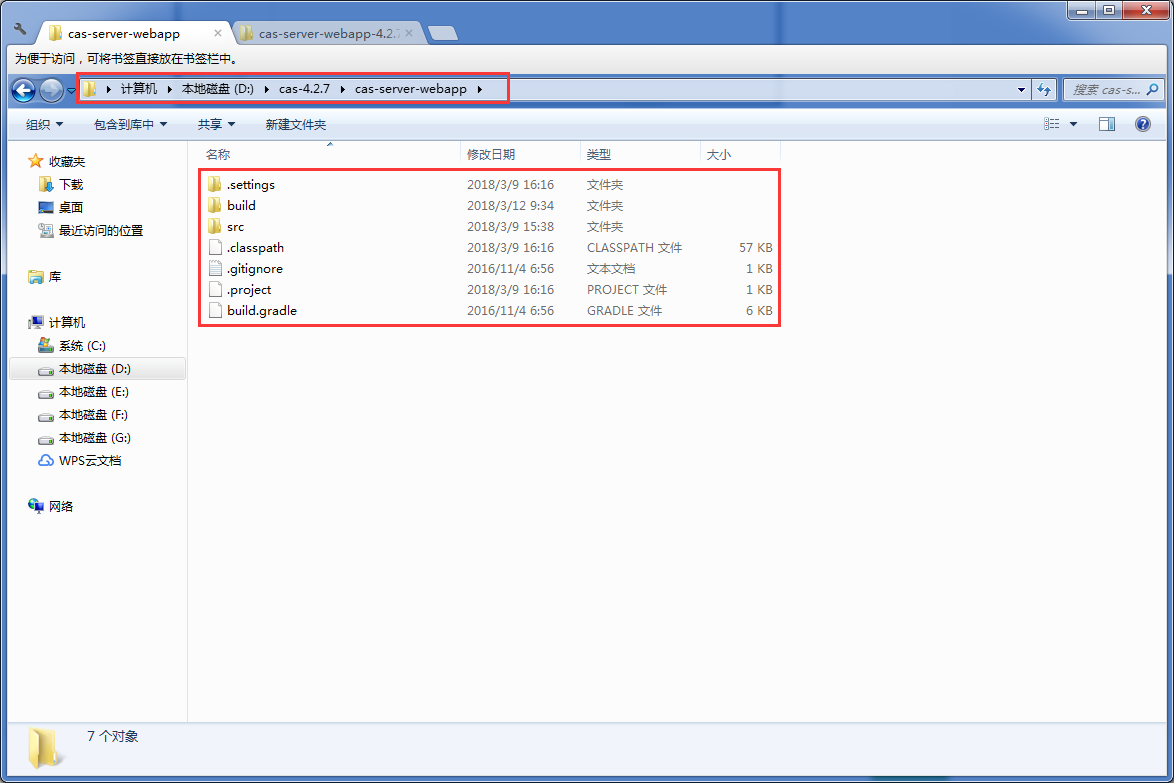Focus the 搜索 cas-s... search box
1174x783 pixels.
[x=1113, y=90]
